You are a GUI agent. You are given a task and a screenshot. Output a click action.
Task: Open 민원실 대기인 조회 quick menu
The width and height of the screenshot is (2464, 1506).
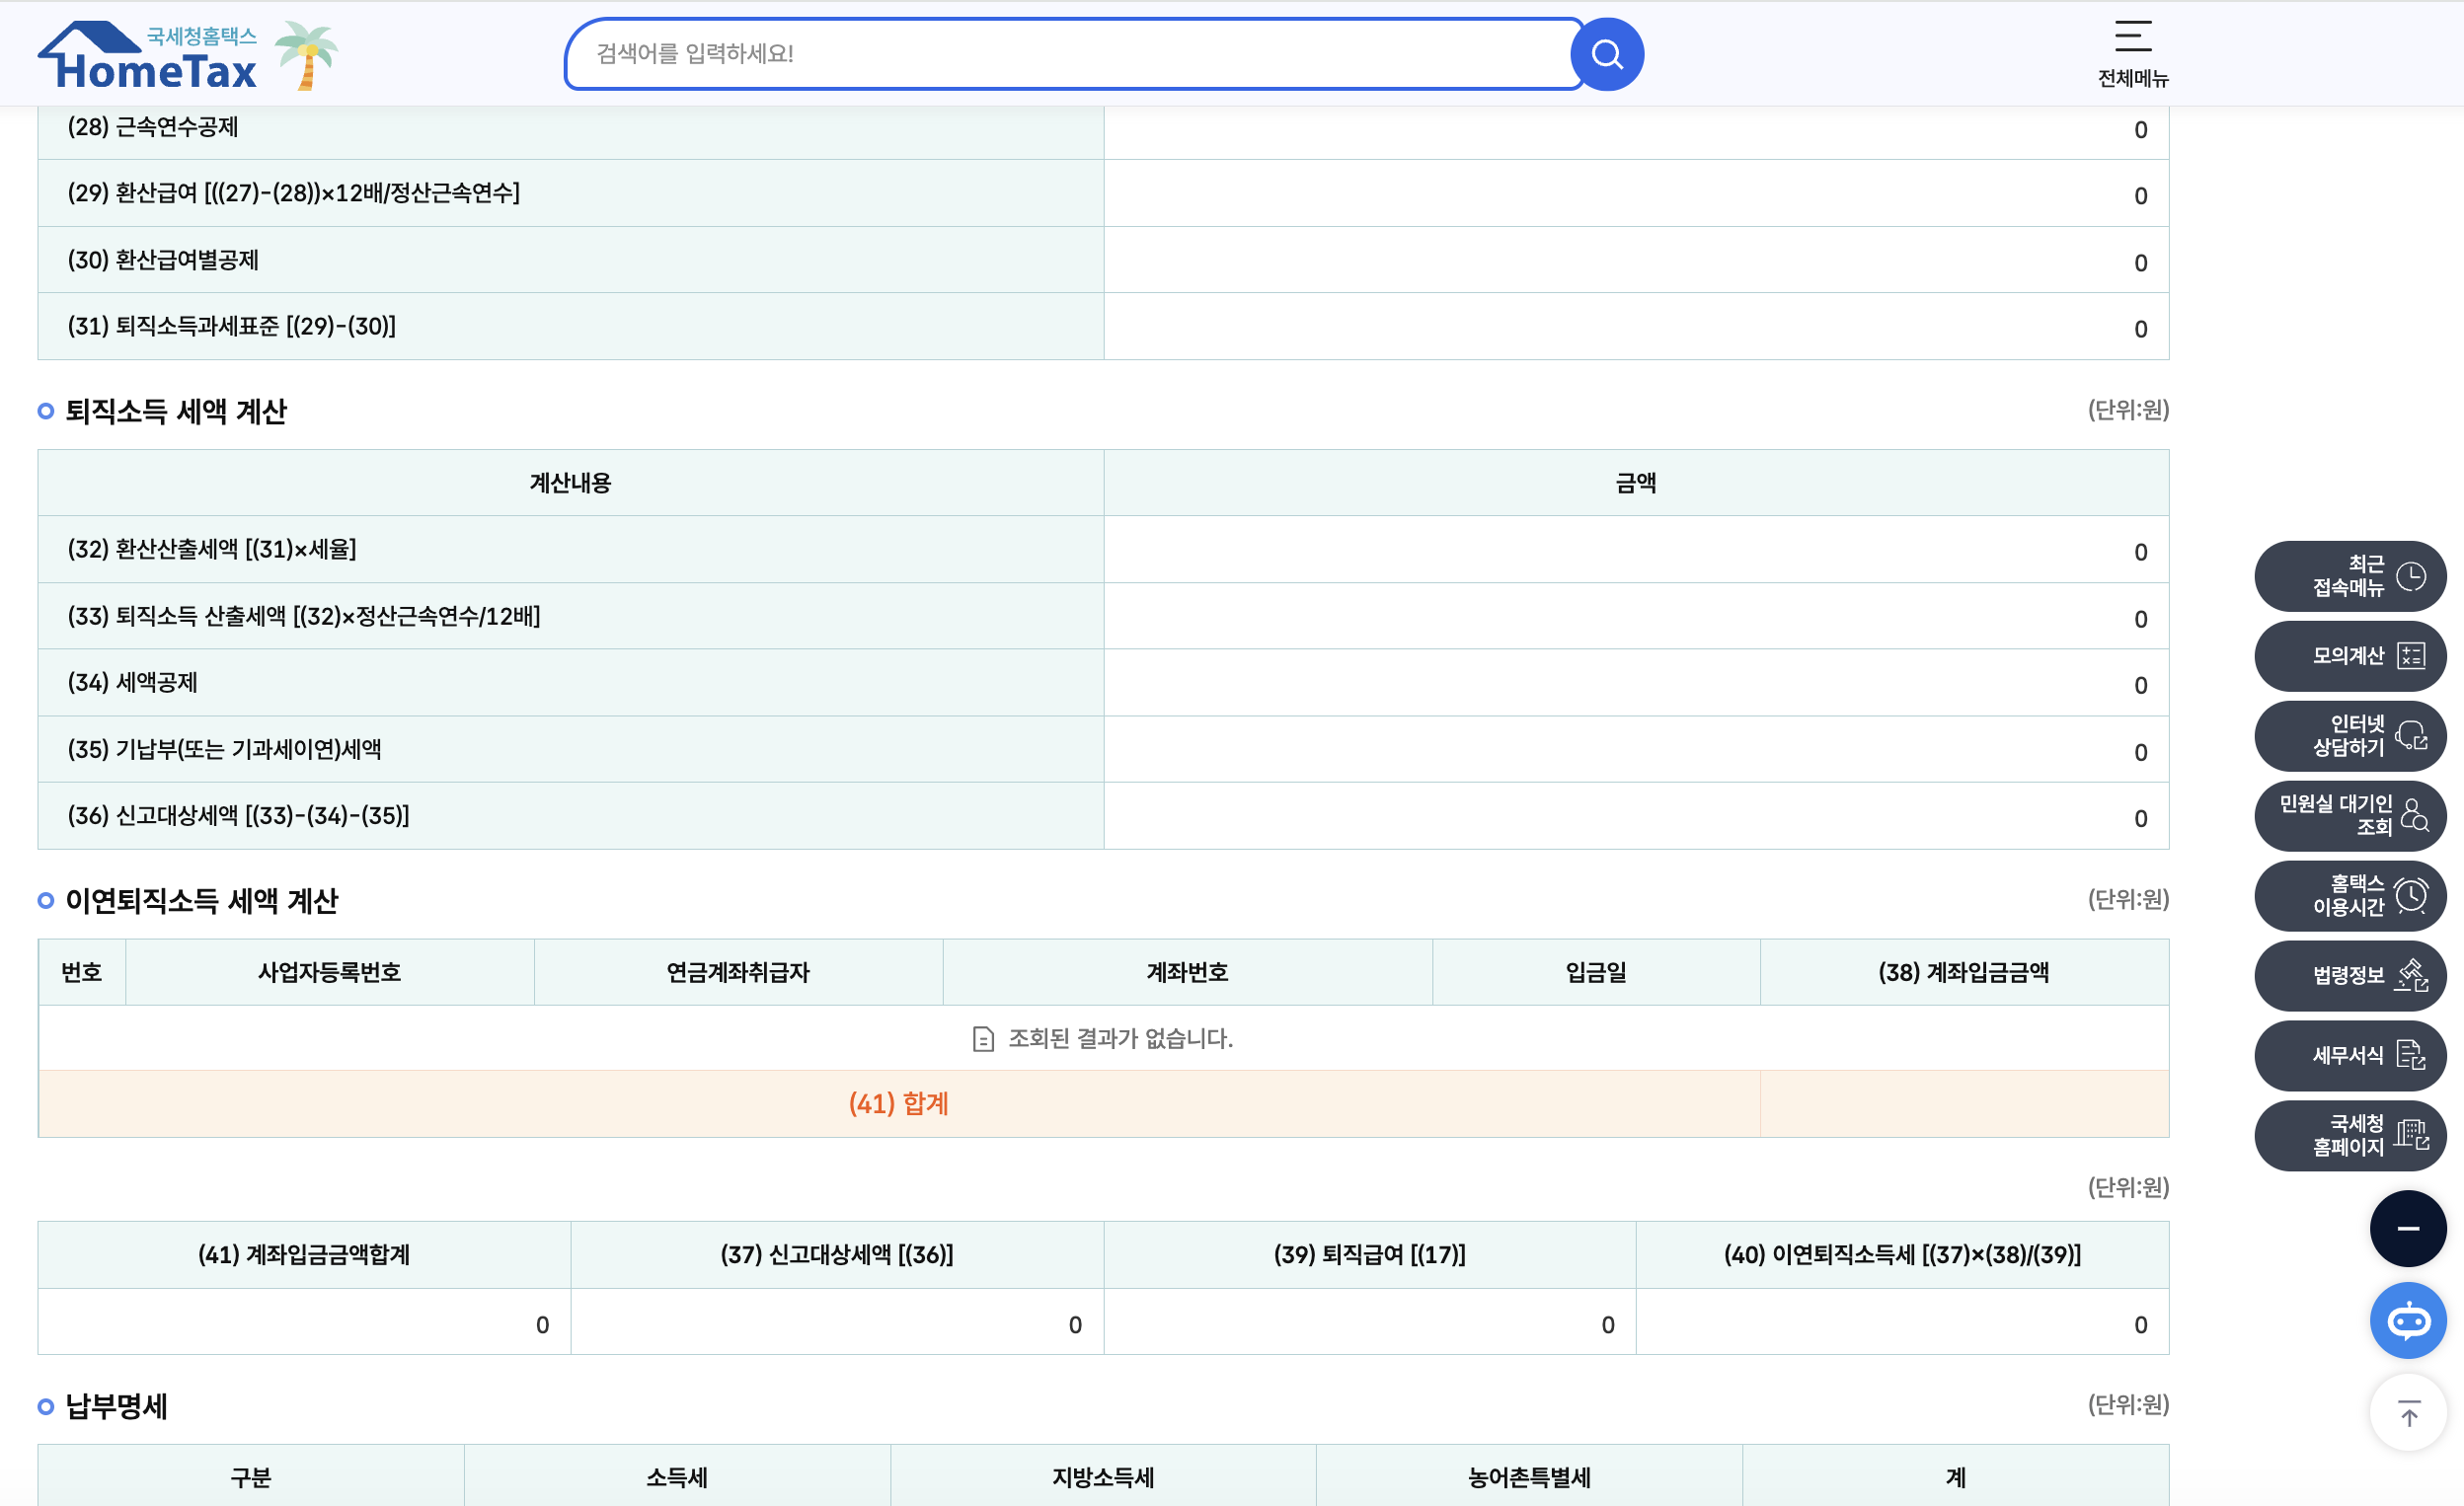click(x=2350, y=816)
